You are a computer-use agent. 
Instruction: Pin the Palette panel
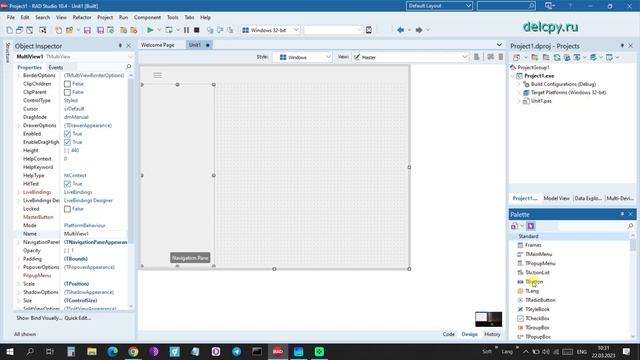pos(622,214)
